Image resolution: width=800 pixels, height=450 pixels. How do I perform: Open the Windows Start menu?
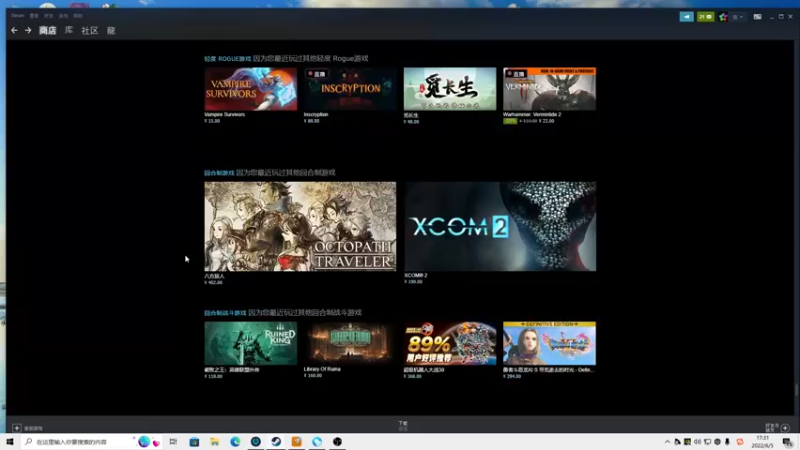pos(10,441)
